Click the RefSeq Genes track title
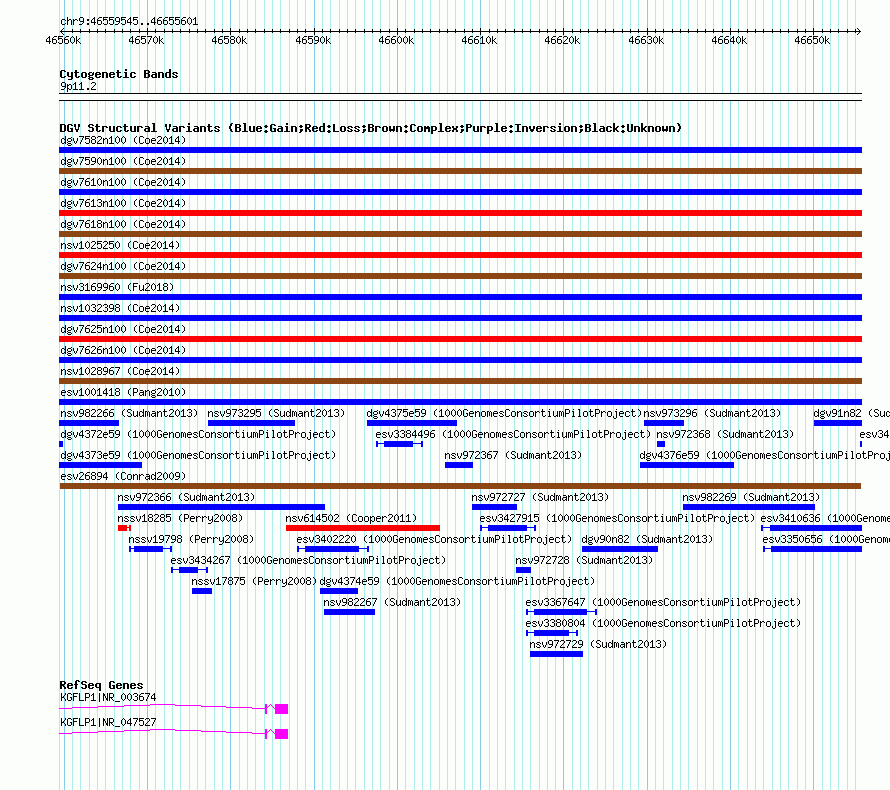Screen dimensions: 890x790 point(101,685)
